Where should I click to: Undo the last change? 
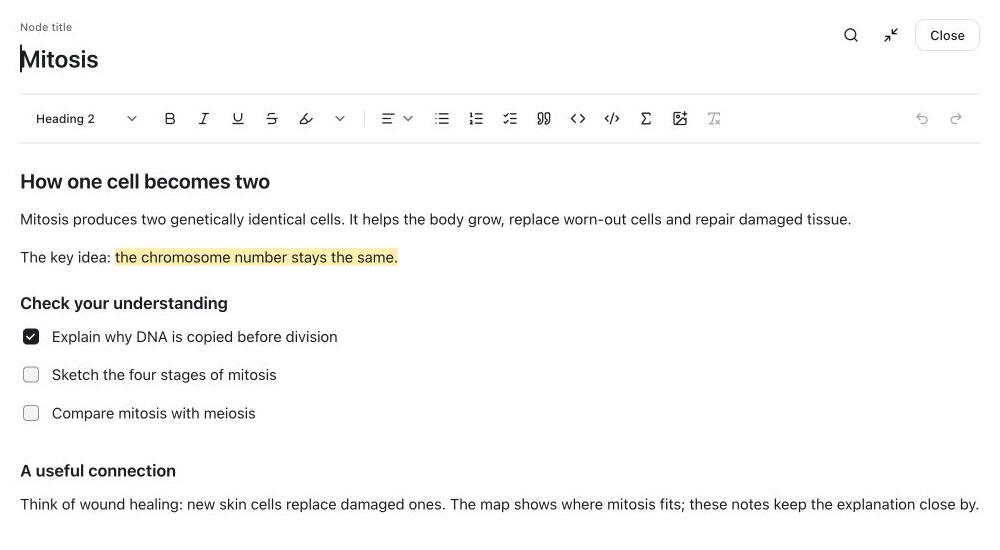tap(922, 119)
